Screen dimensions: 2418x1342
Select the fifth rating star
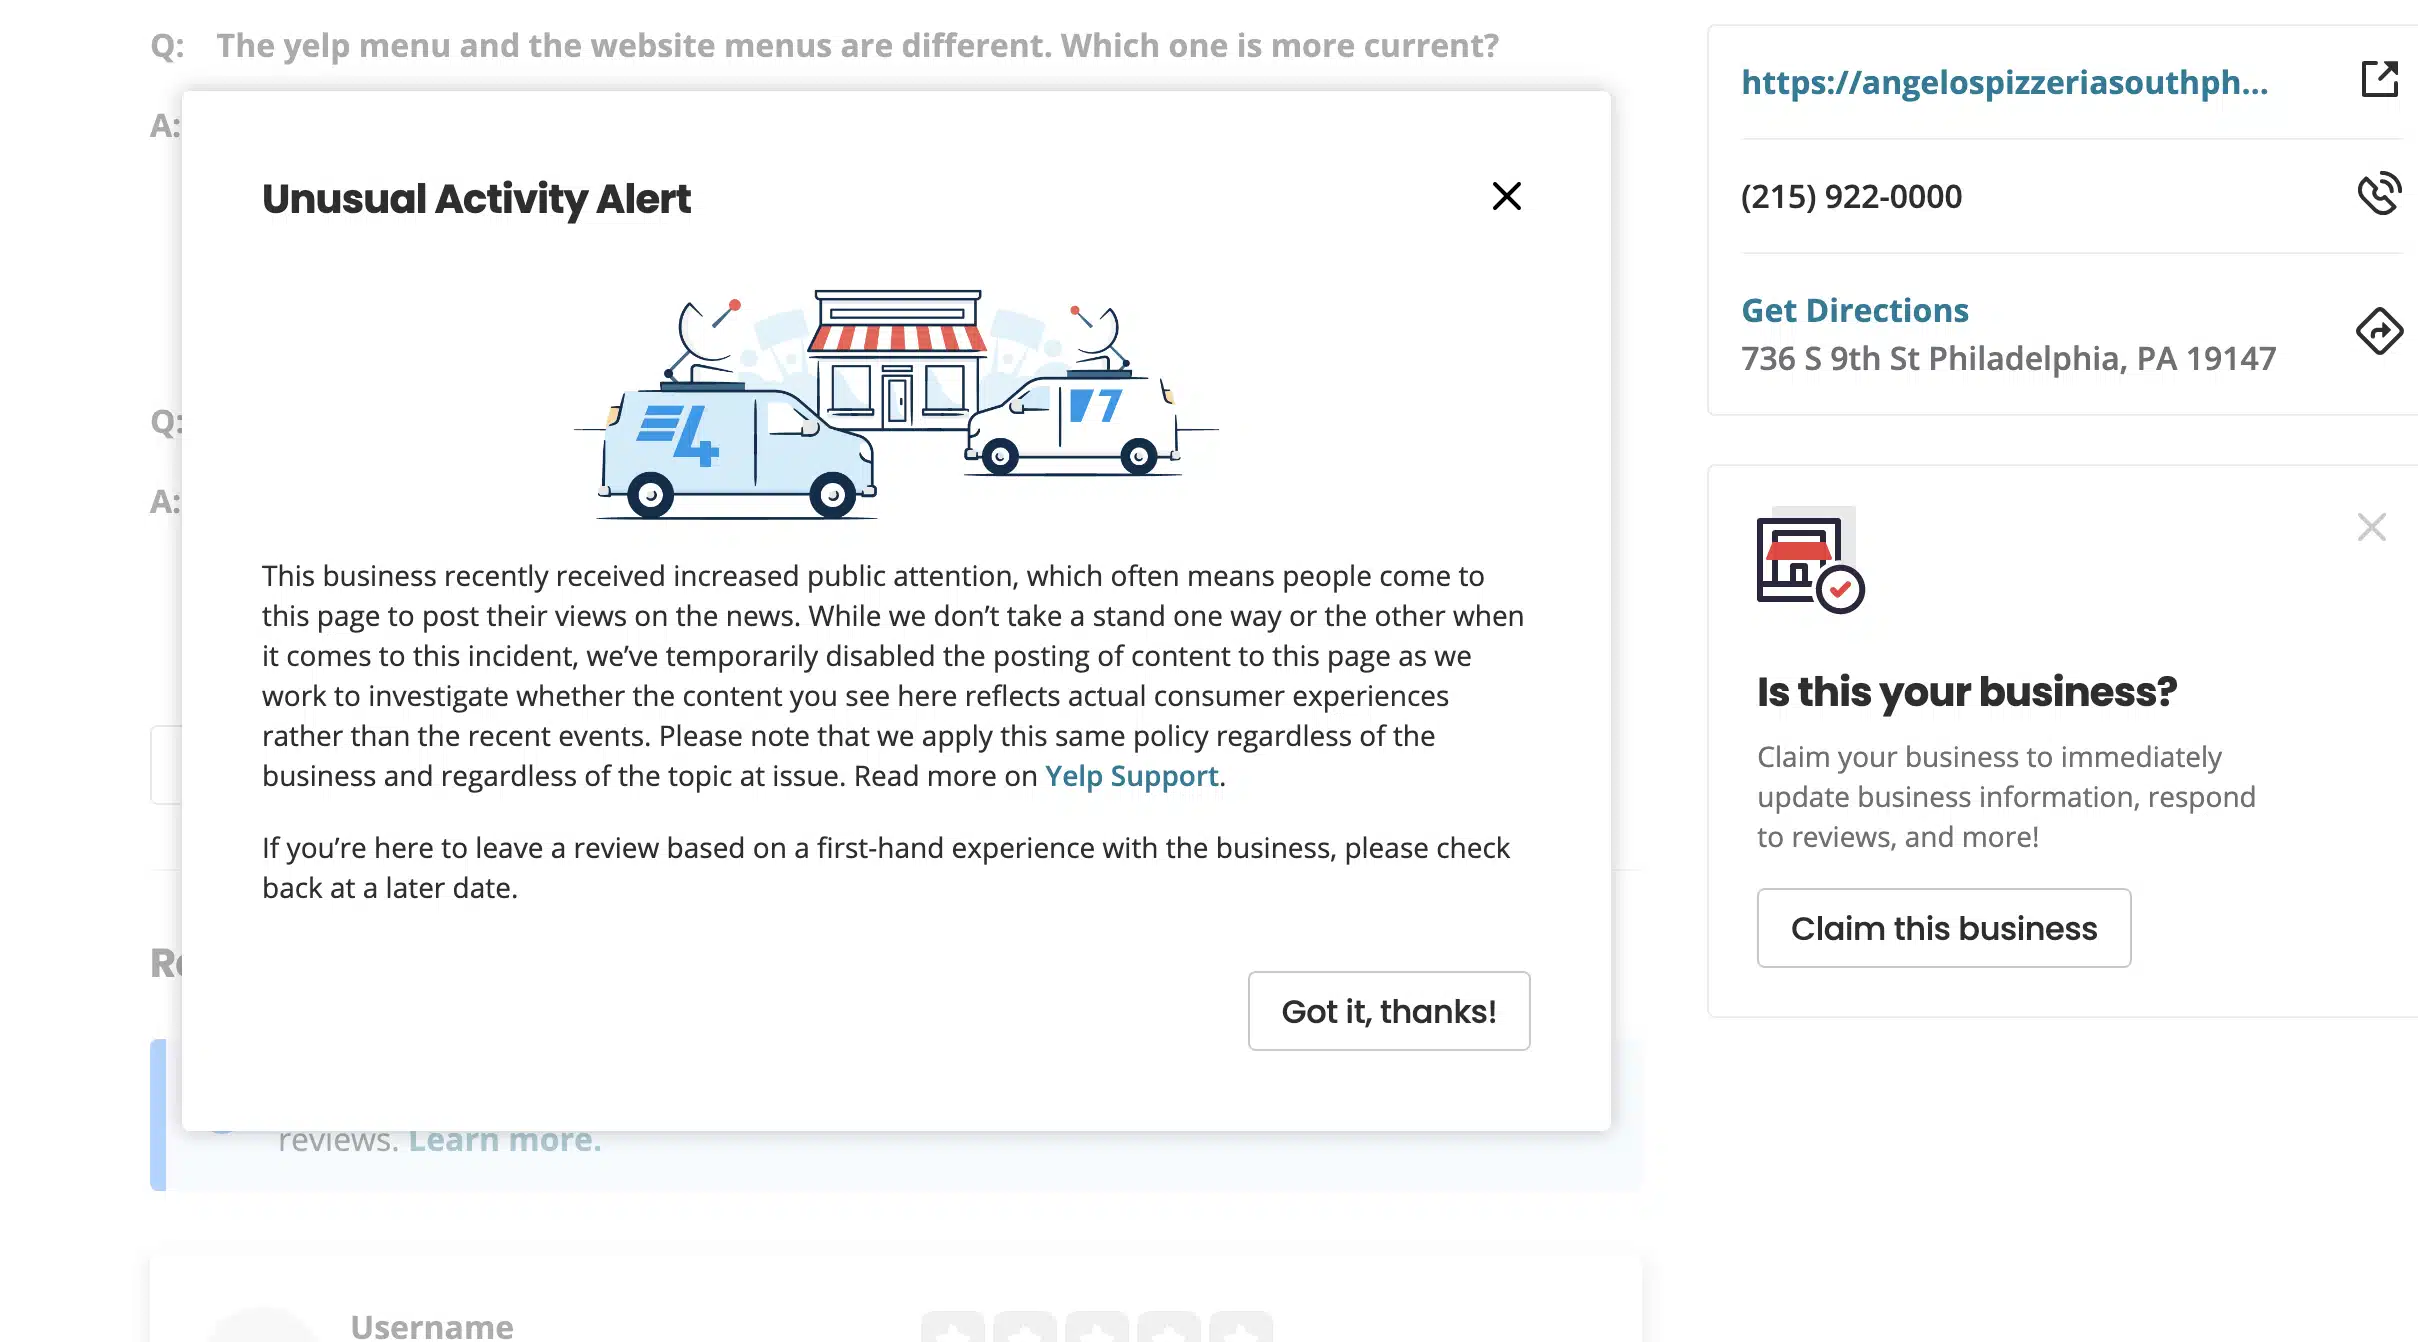click(1240, 1327)
